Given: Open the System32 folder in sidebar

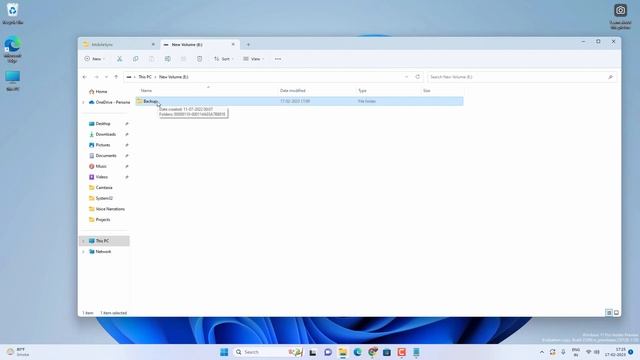Looking at the screenshot, I should click(104, 198).
